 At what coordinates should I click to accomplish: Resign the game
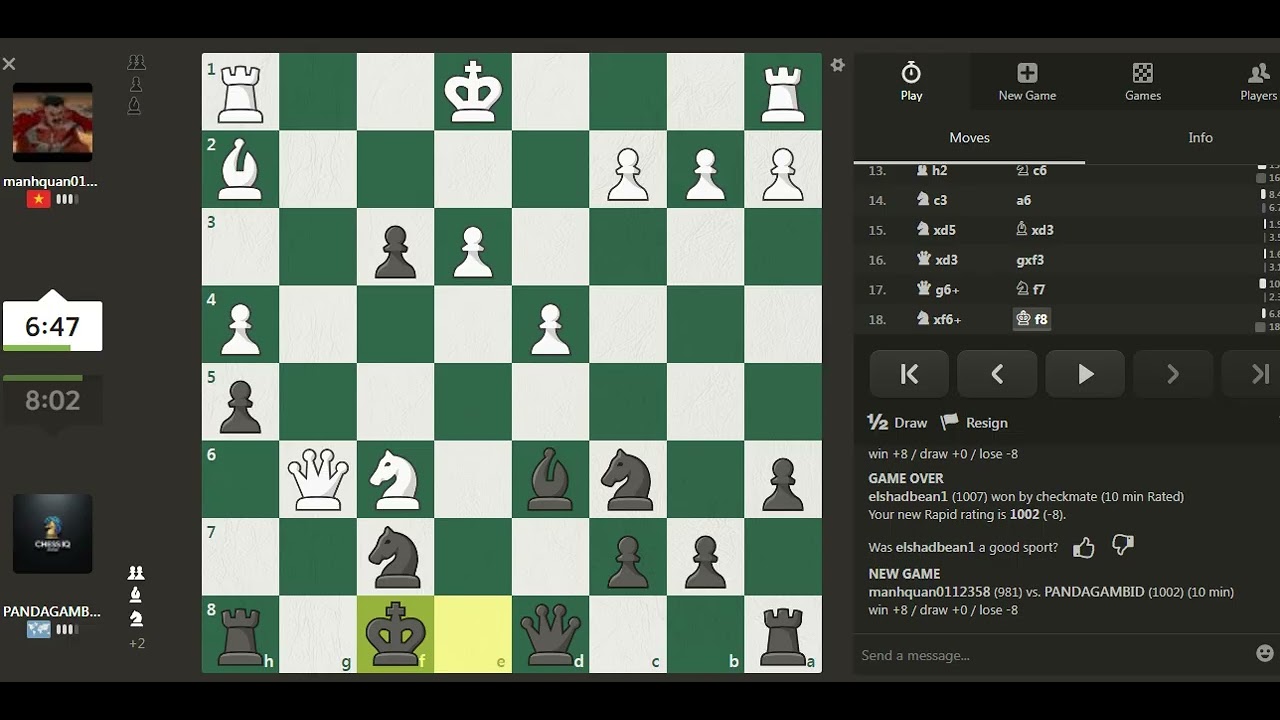coord(975,423)
